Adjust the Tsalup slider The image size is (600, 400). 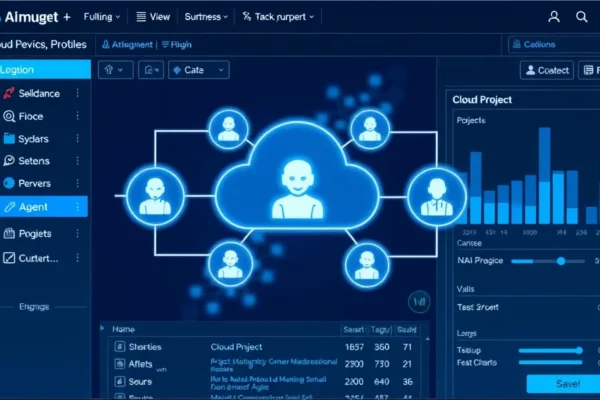click(551, 350)
